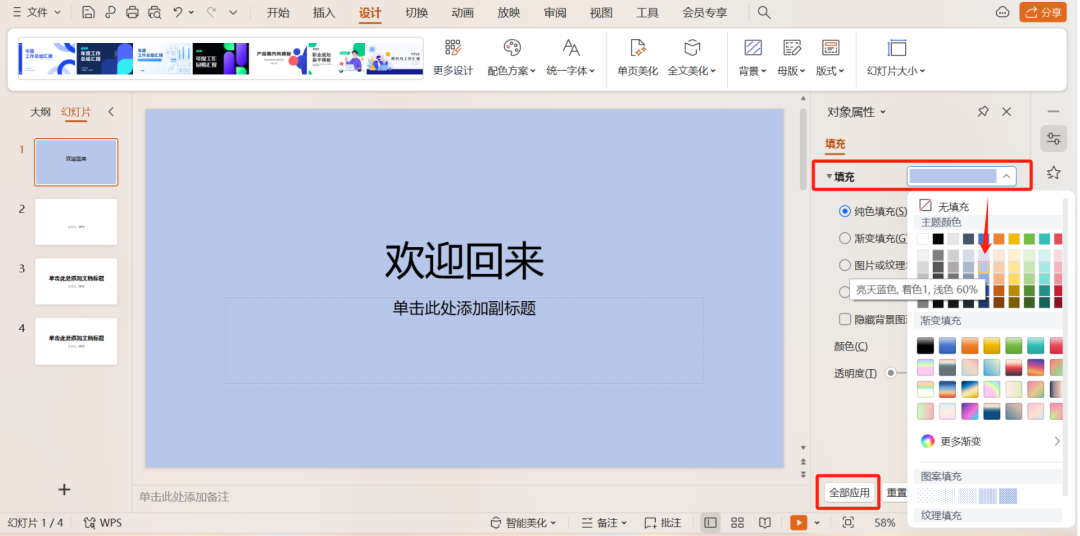
Task: Pick the black theme color swatch
Action: coord(938,239)
